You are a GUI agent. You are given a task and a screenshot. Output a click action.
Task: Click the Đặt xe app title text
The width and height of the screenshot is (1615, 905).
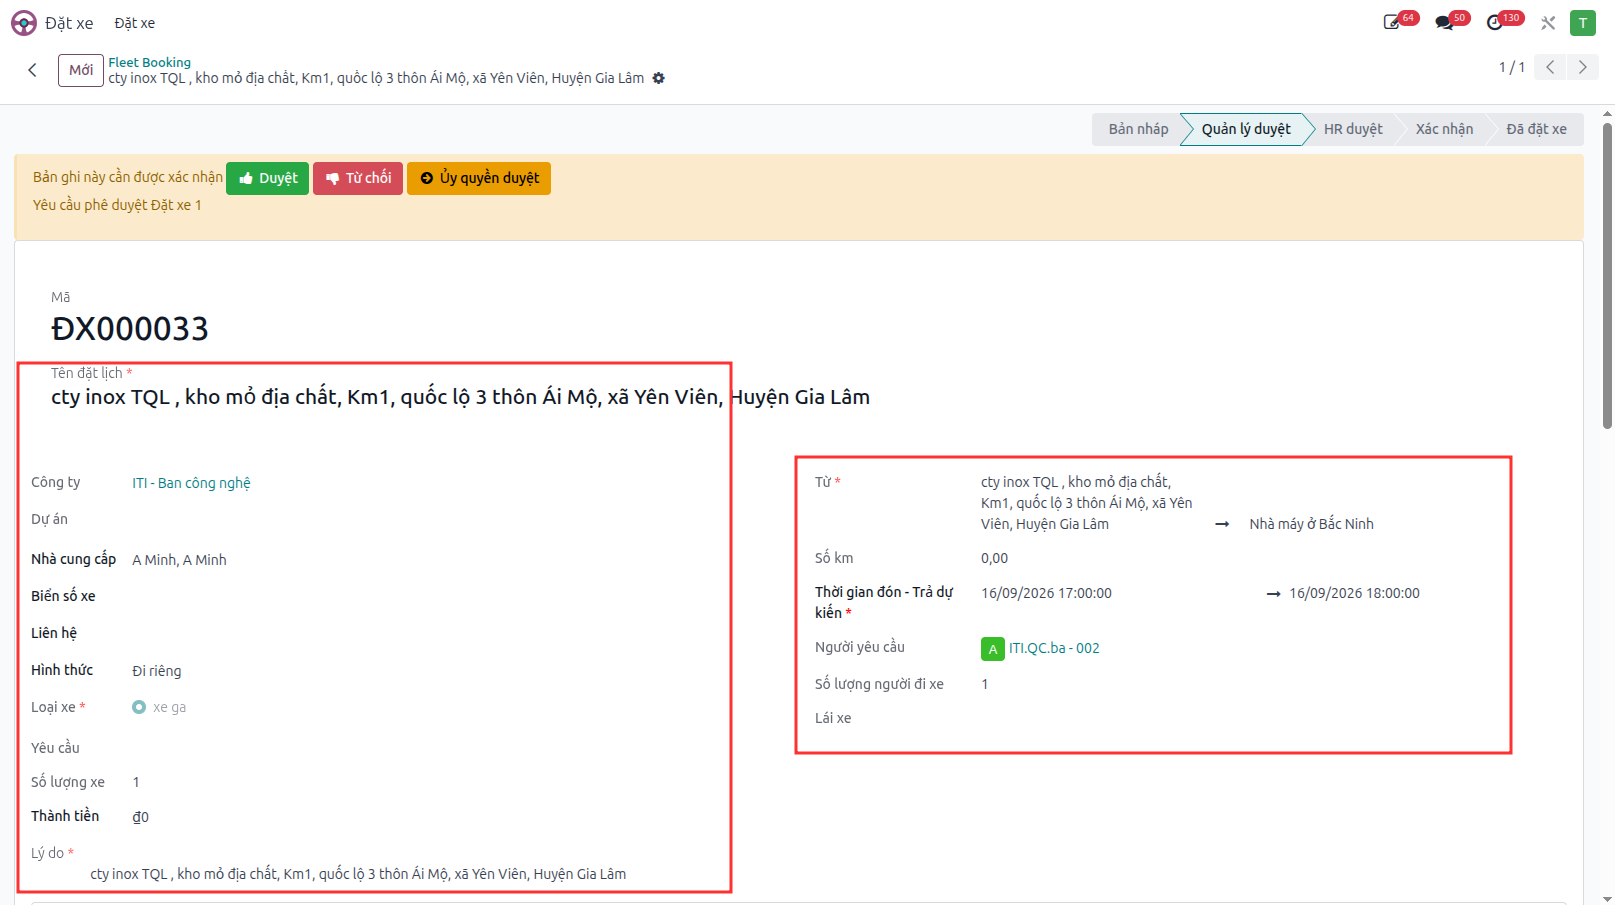[x=69, y=23]
